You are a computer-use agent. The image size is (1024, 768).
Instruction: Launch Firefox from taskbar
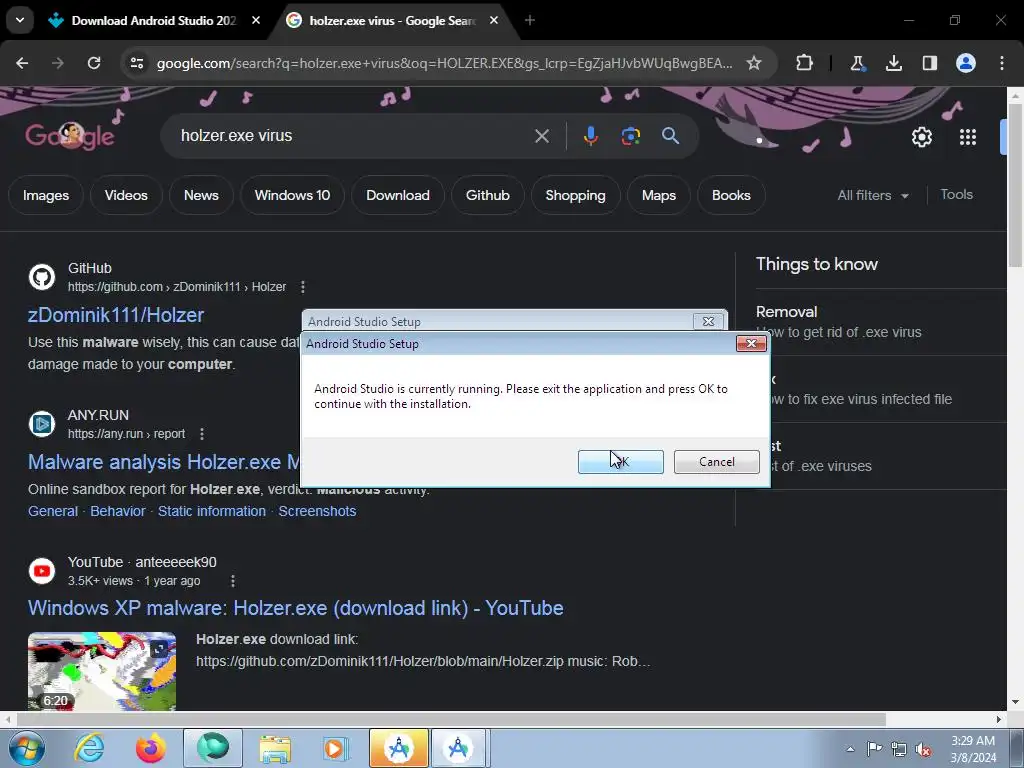point(151,748)
